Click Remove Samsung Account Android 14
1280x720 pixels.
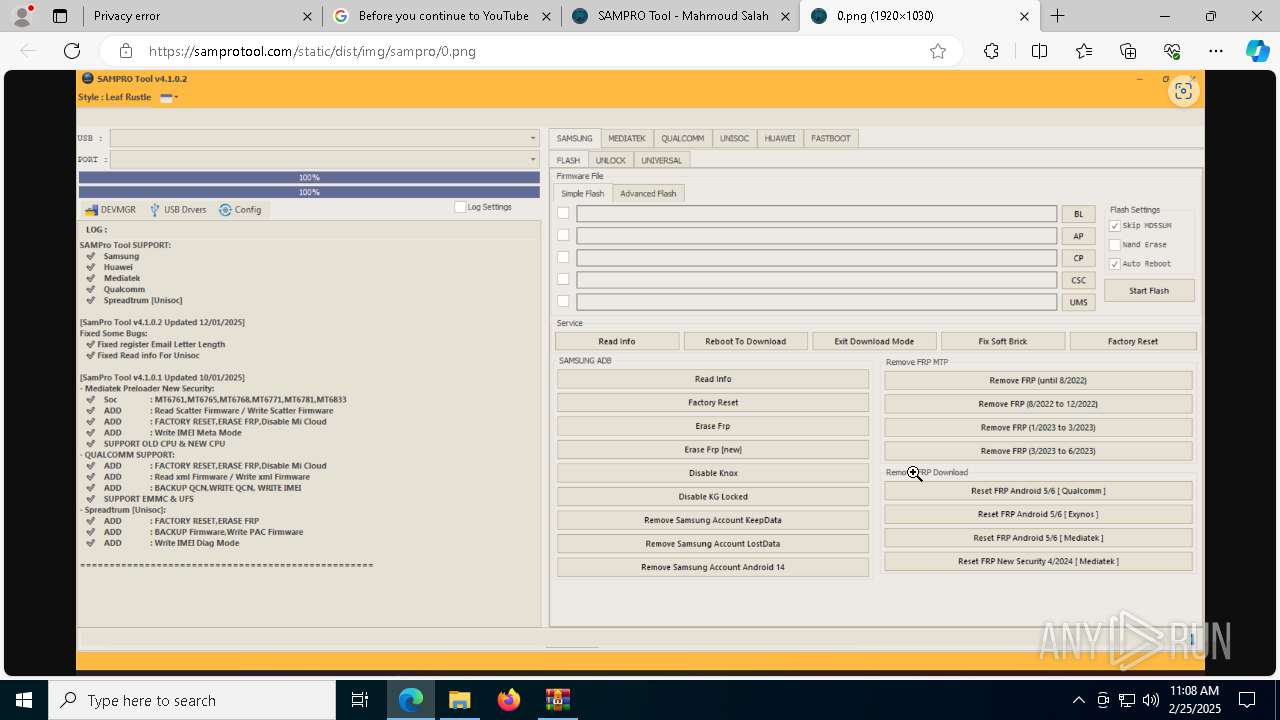(x=713, y=567)
